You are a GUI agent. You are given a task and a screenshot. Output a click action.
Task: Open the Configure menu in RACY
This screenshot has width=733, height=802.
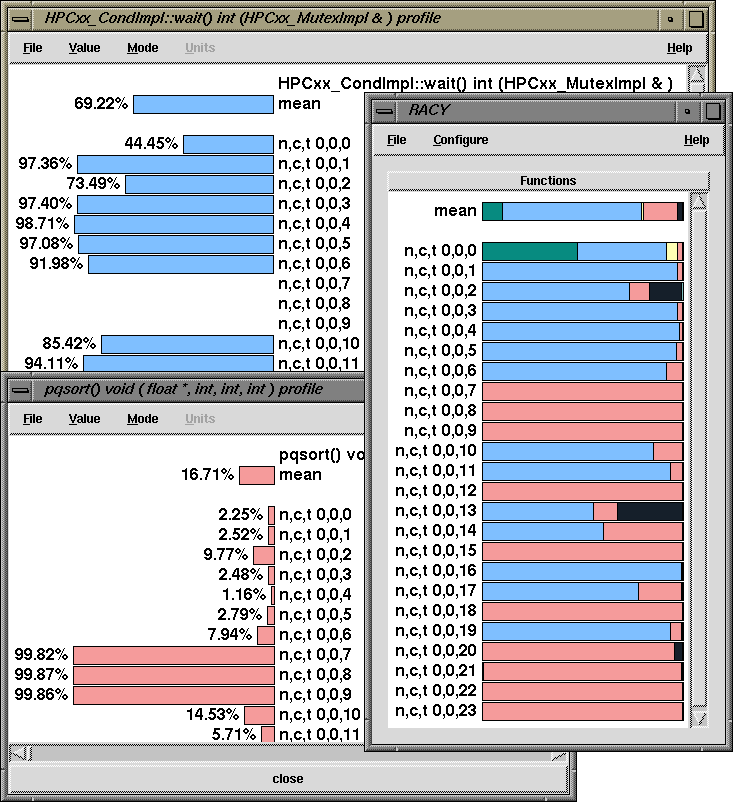pyautogui.click(x=460, y=140)
